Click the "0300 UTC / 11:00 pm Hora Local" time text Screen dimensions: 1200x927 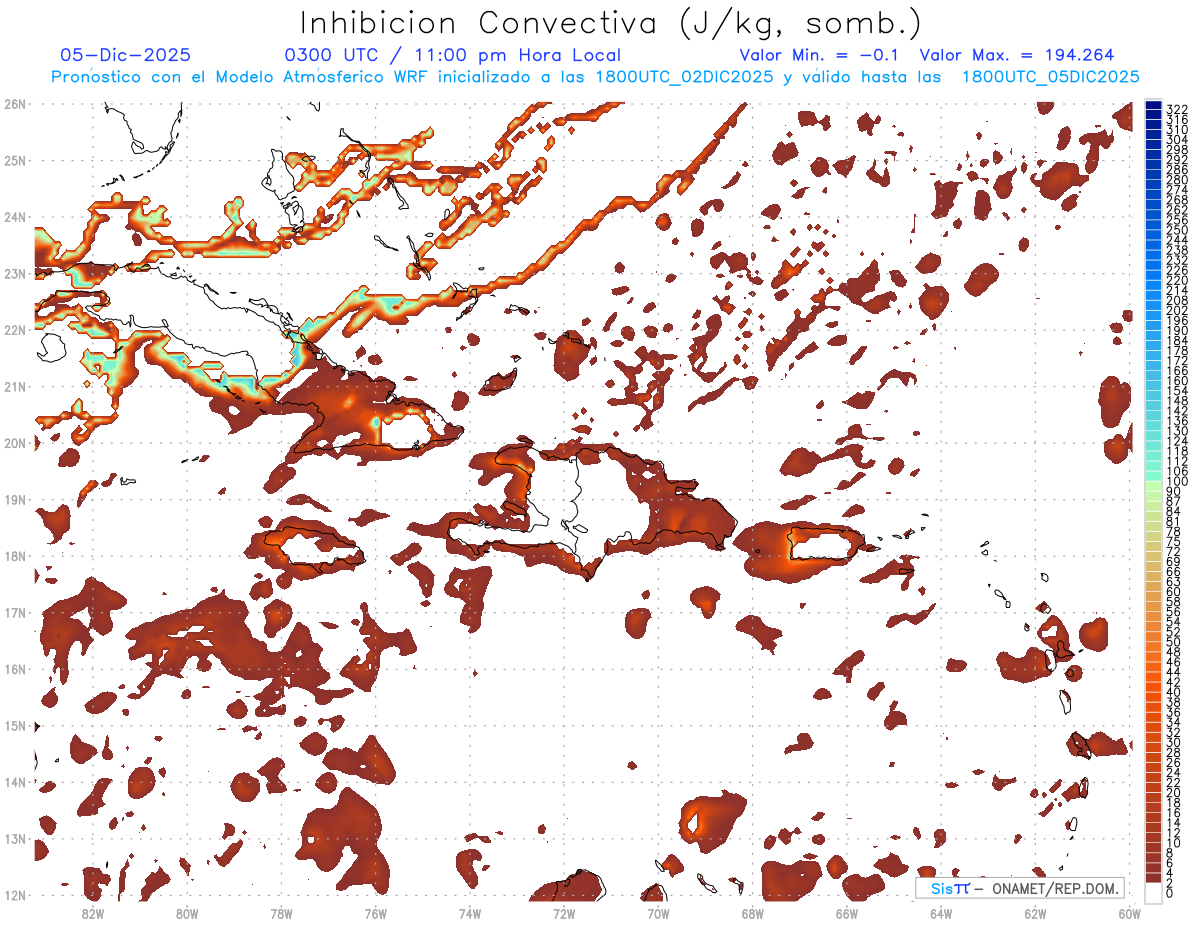453,56
